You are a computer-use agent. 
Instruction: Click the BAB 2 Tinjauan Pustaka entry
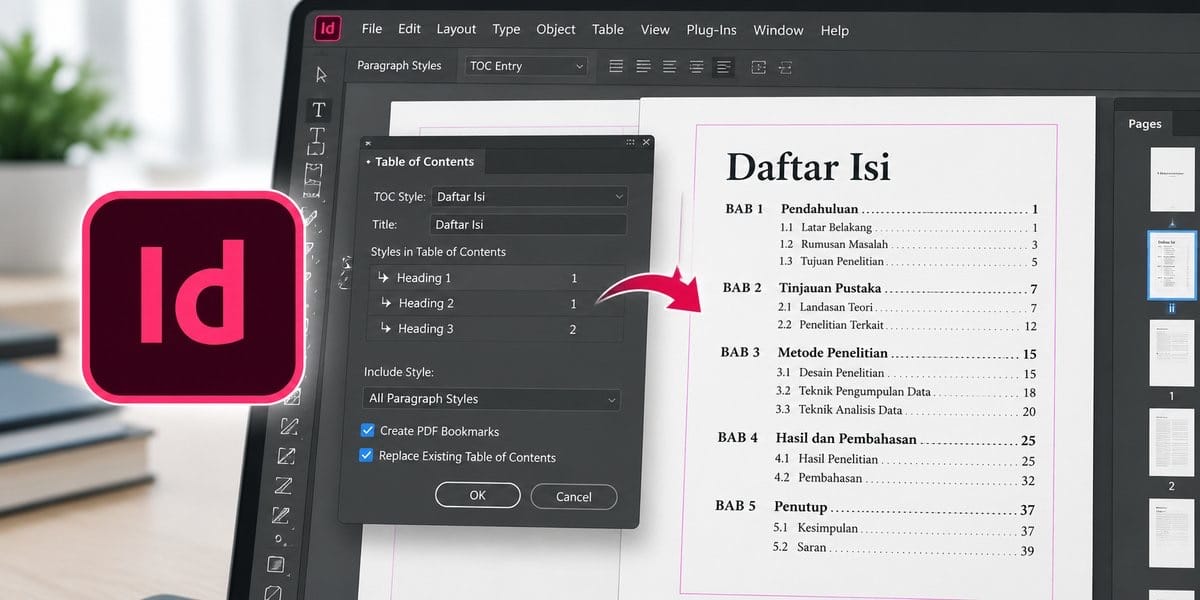(880, 289)
